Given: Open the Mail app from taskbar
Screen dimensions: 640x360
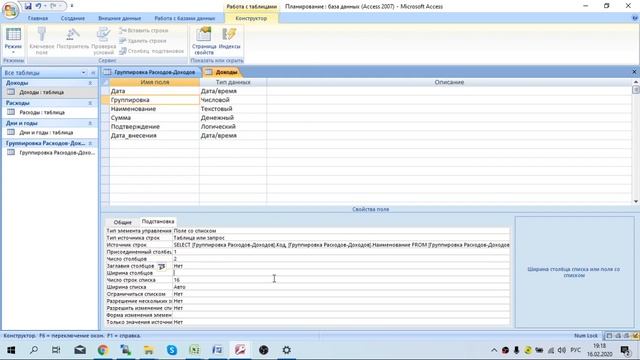Looking at the screenshot, I should pyautogui.click(x=80, y=350).
